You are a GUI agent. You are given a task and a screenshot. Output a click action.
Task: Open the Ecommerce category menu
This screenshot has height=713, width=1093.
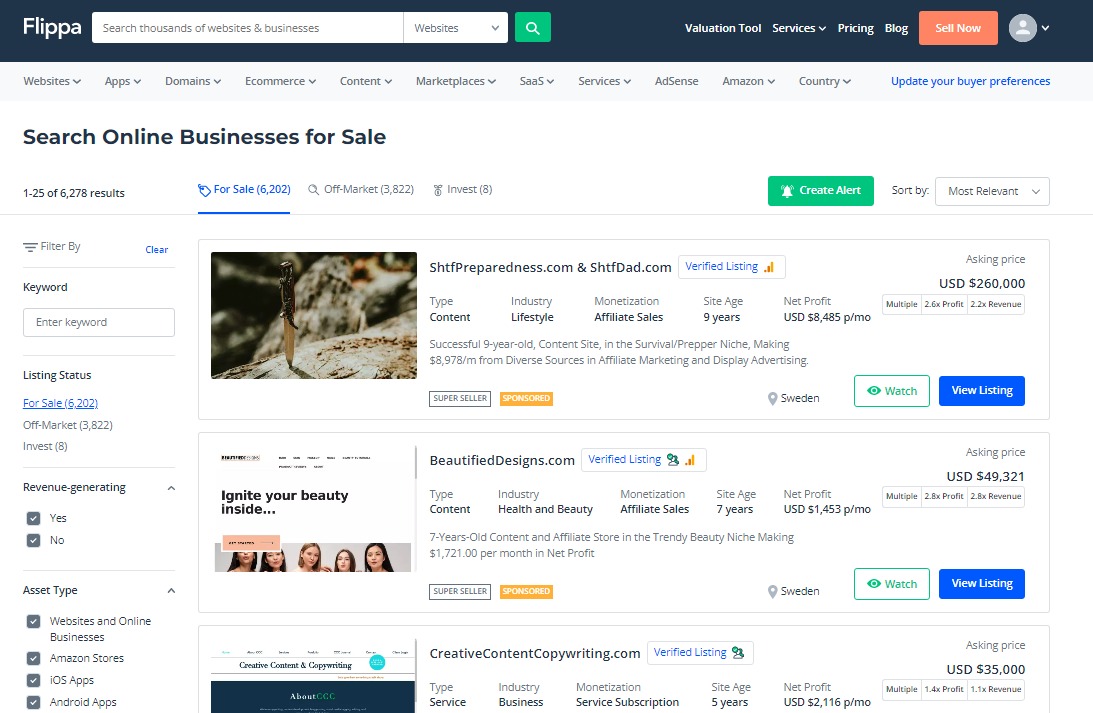click(x=280, y=81)
